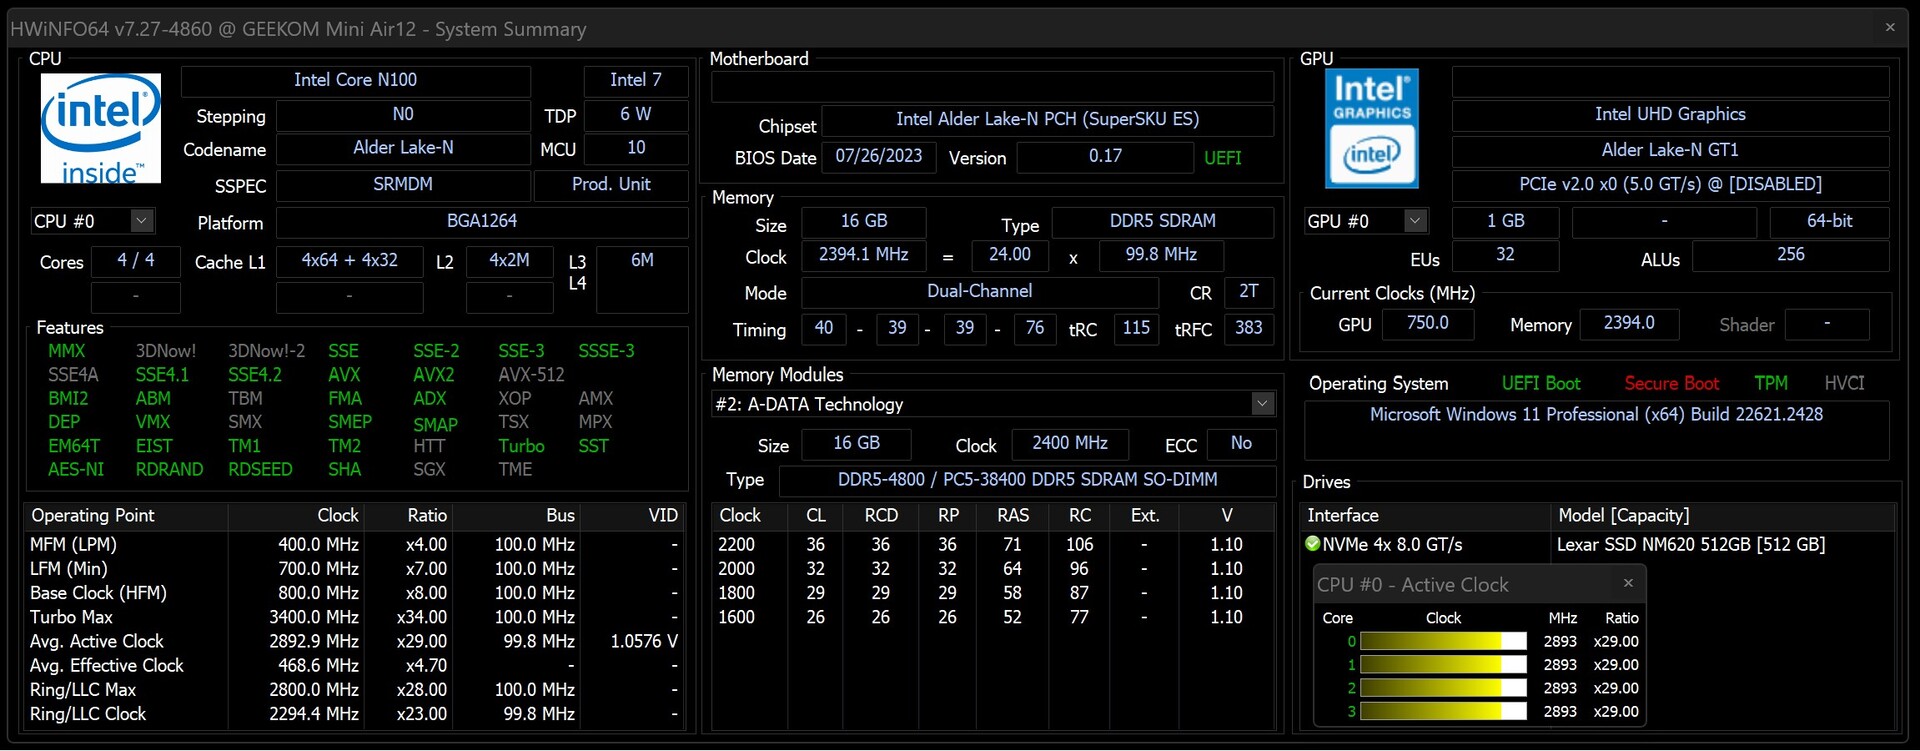Select the Turbo Max operating point row

(x=72, y=617)
